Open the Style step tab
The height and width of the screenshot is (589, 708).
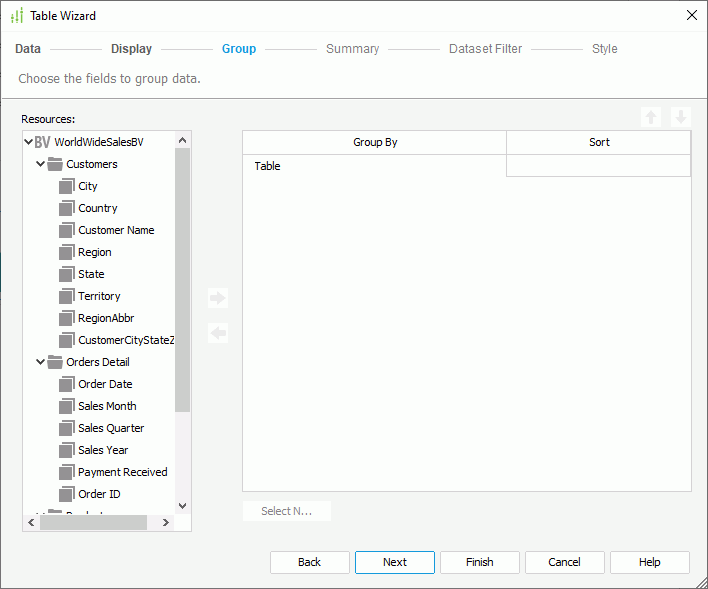[604, 49]
